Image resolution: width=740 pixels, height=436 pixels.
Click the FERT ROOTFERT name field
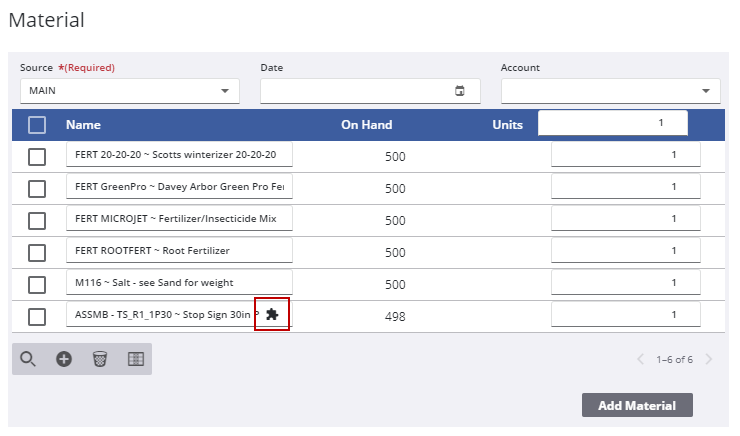[178, 251]
